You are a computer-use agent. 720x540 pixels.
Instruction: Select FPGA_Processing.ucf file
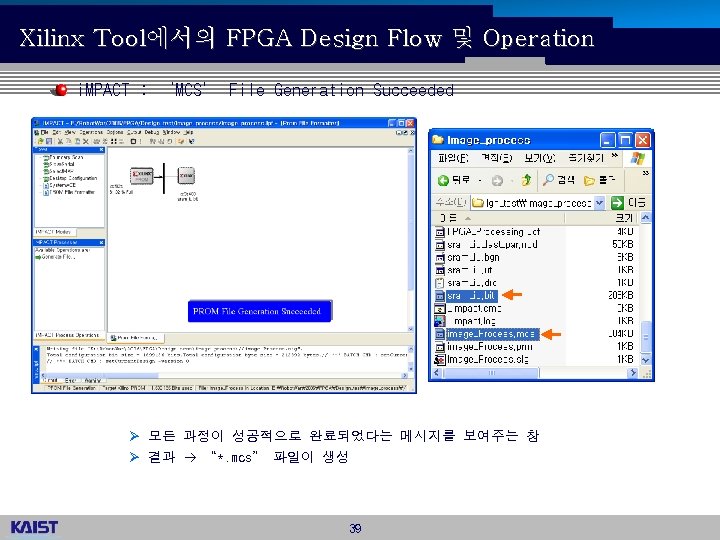coord(488,232)
